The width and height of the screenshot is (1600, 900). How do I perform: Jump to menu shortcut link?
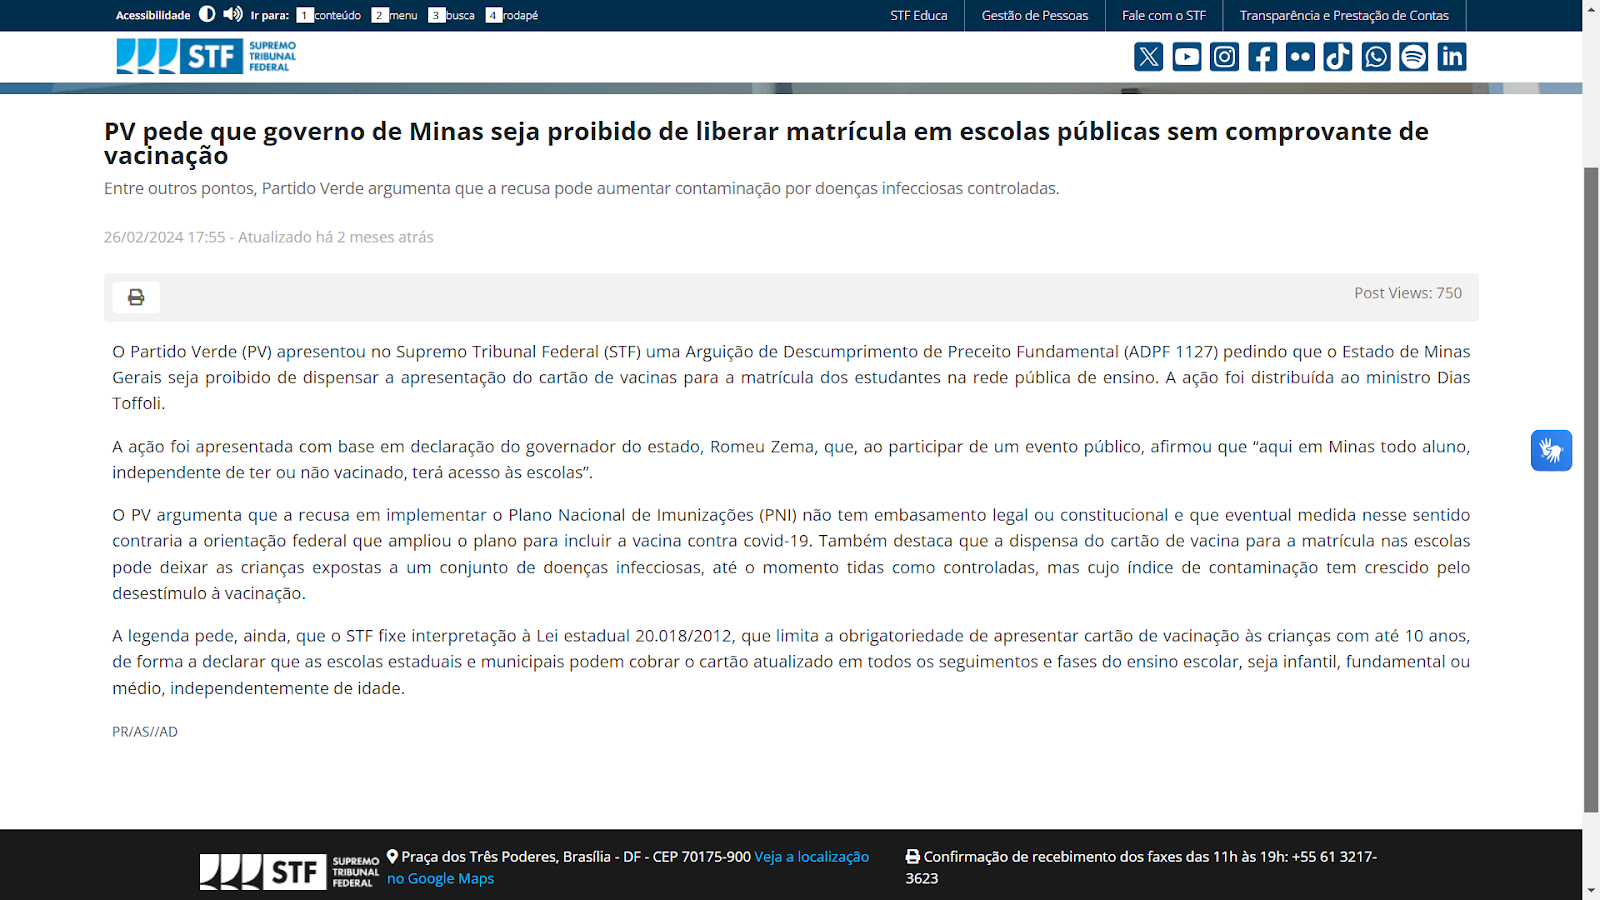[395, 15]
